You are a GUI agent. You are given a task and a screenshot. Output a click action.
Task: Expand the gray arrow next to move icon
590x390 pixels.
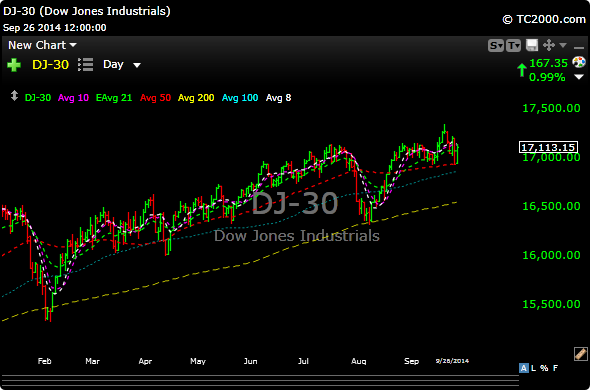tap(563, 45)
